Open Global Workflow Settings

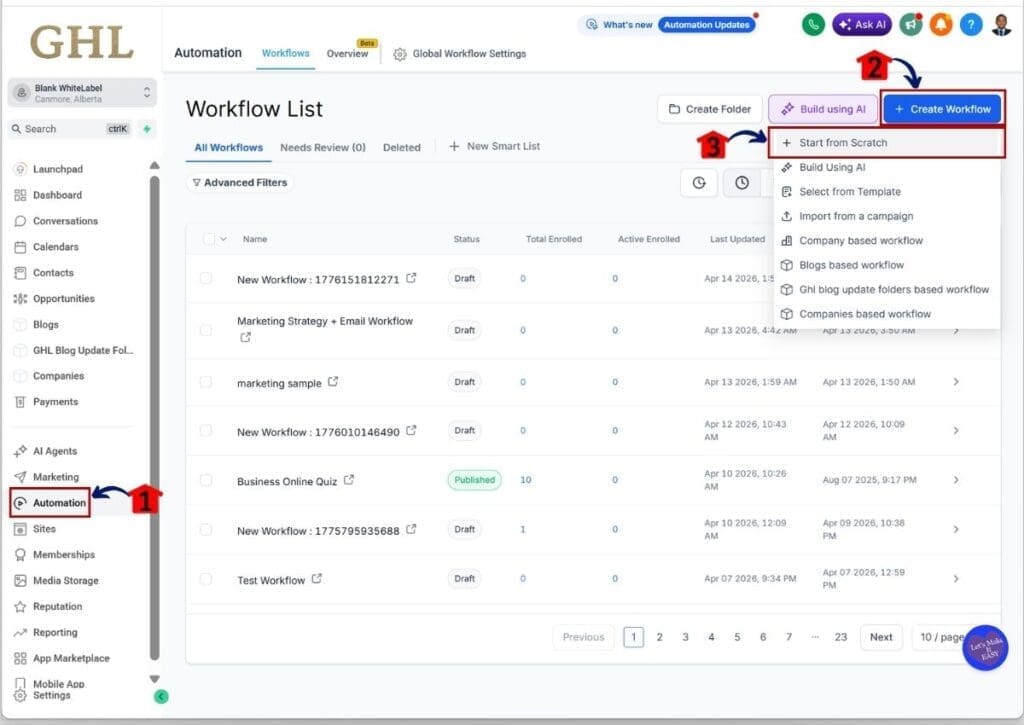tap(459, 54)
